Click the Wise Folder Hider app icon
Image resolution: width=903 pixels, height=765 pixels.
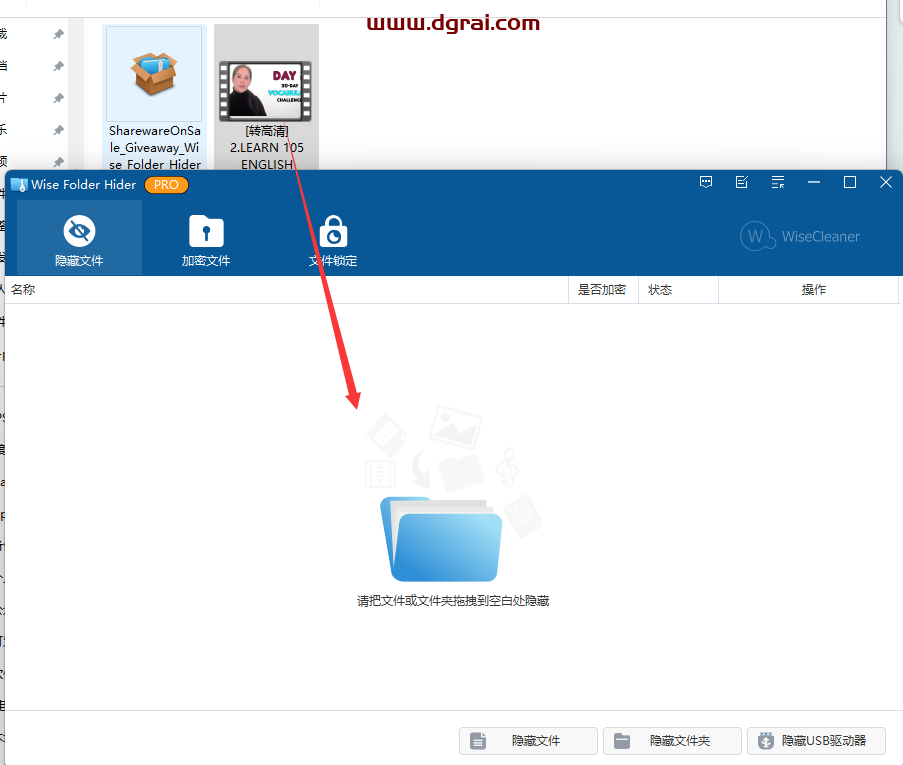[19, 185]
